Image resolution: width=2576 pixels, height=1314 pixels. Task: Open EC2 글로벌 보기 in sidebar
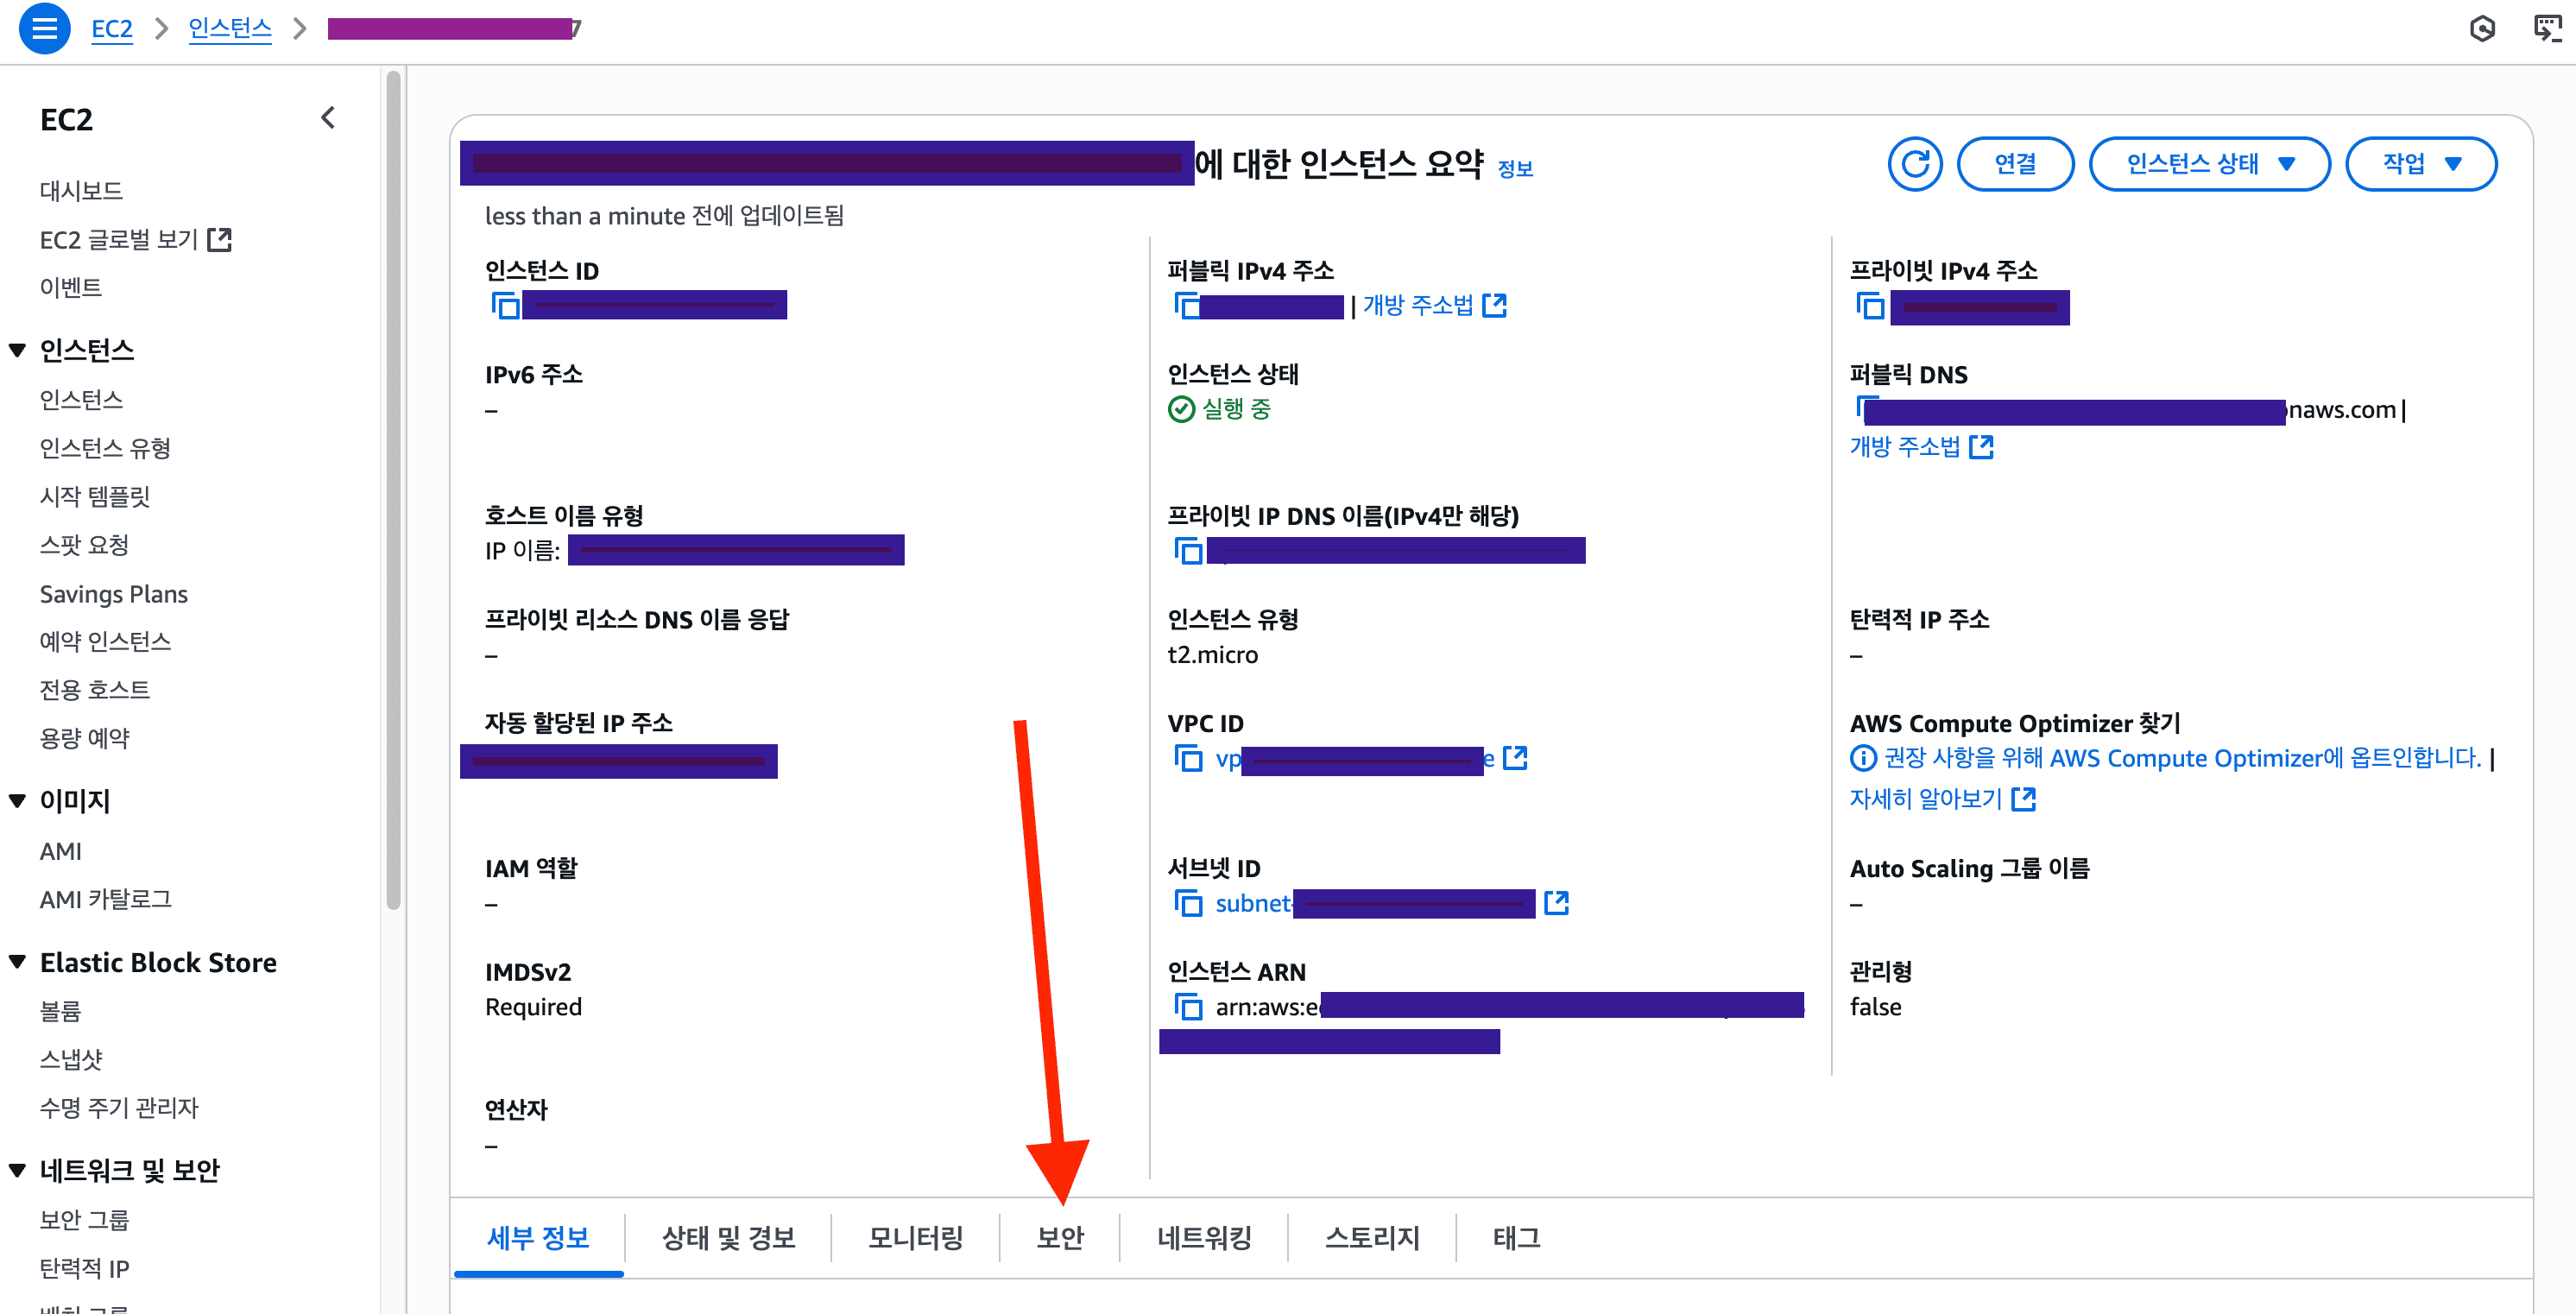[x=119, y=239]
